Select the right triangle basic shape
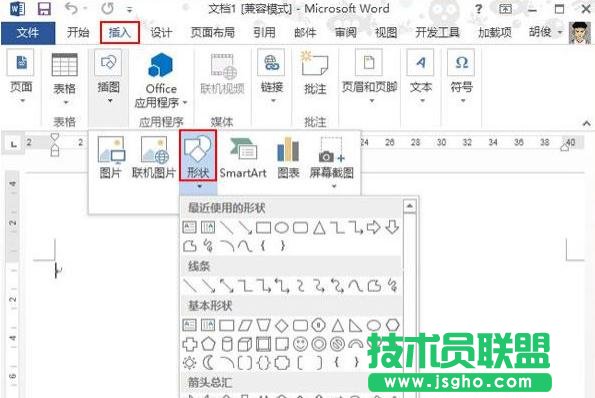The image size is (595, 398). [x=355, y=326]
